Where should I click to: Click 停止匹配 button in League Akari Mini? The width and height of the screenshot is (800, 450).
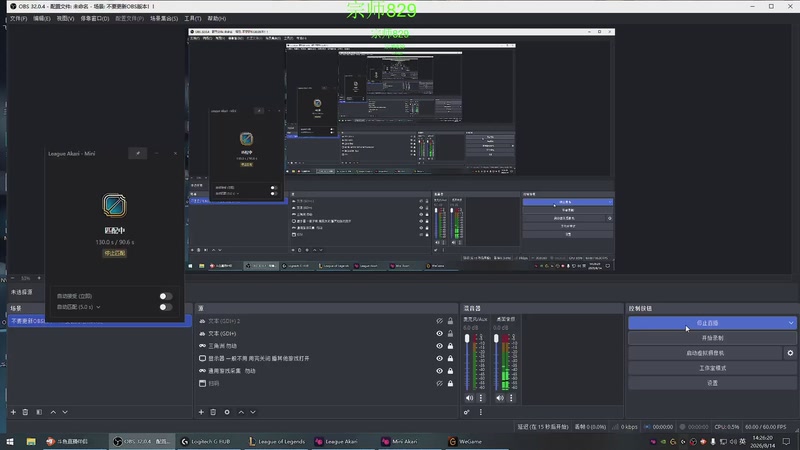coord(115,253)
